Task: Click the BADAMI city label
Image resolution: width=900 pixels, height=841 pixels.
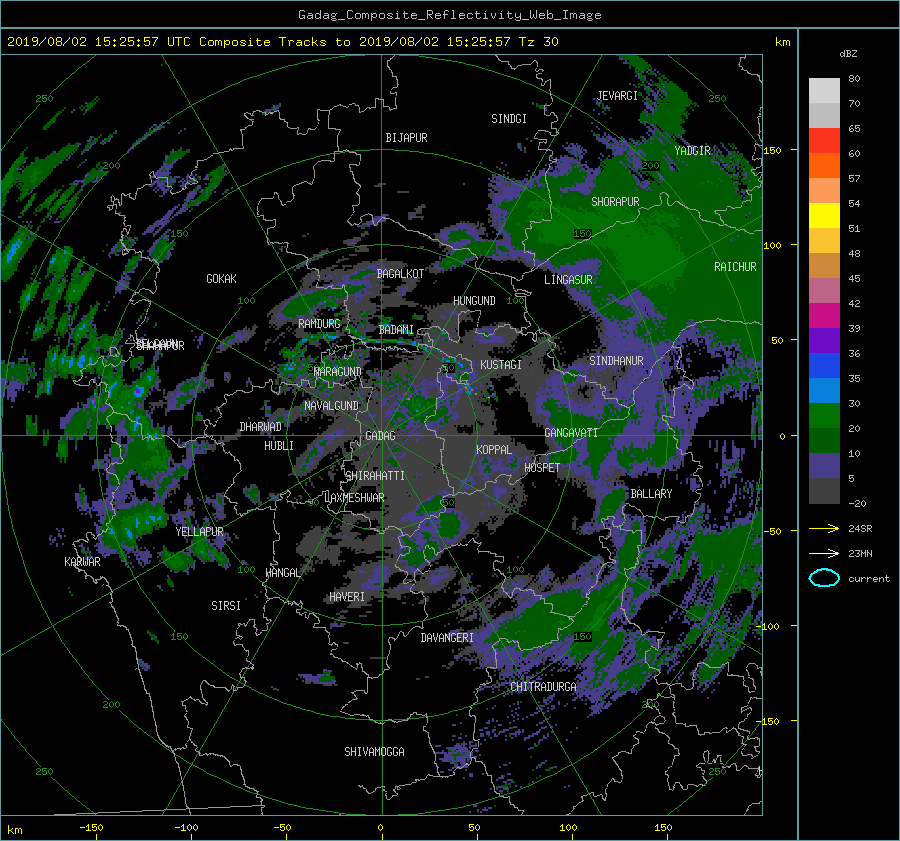Action: point(396,330)
